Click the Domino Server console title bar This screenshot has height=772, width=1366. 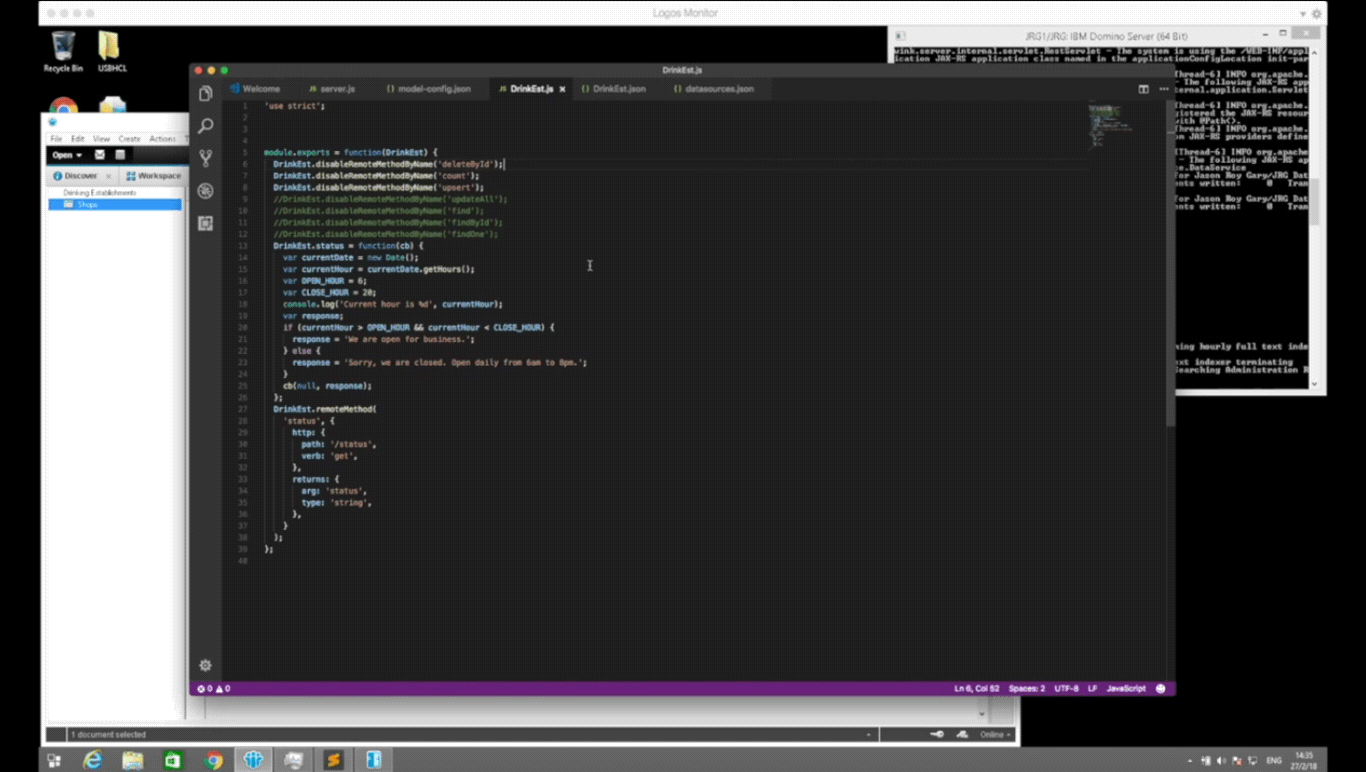tap(1107, 36)
